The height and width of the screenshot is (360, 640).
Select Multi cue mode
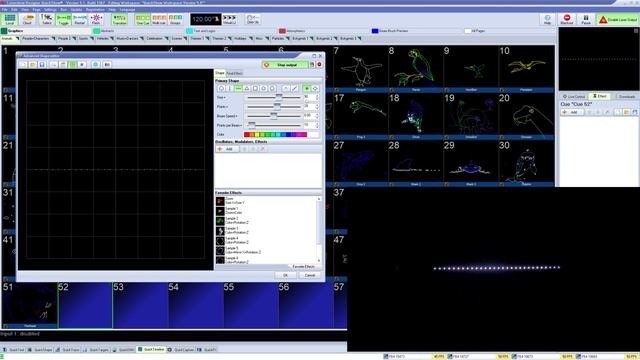(159, 19)
